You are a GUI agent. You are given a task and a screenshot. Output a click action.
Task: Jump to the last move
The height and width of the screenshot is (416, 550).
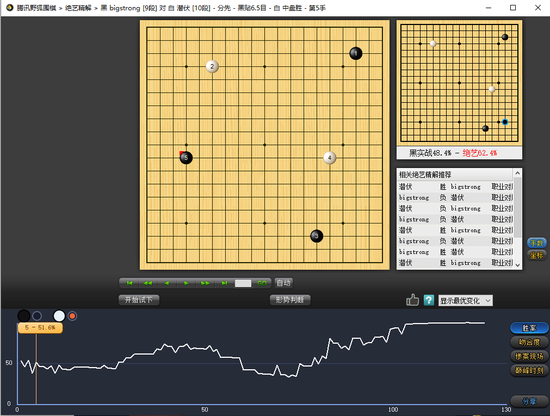[x=224, y=283]
